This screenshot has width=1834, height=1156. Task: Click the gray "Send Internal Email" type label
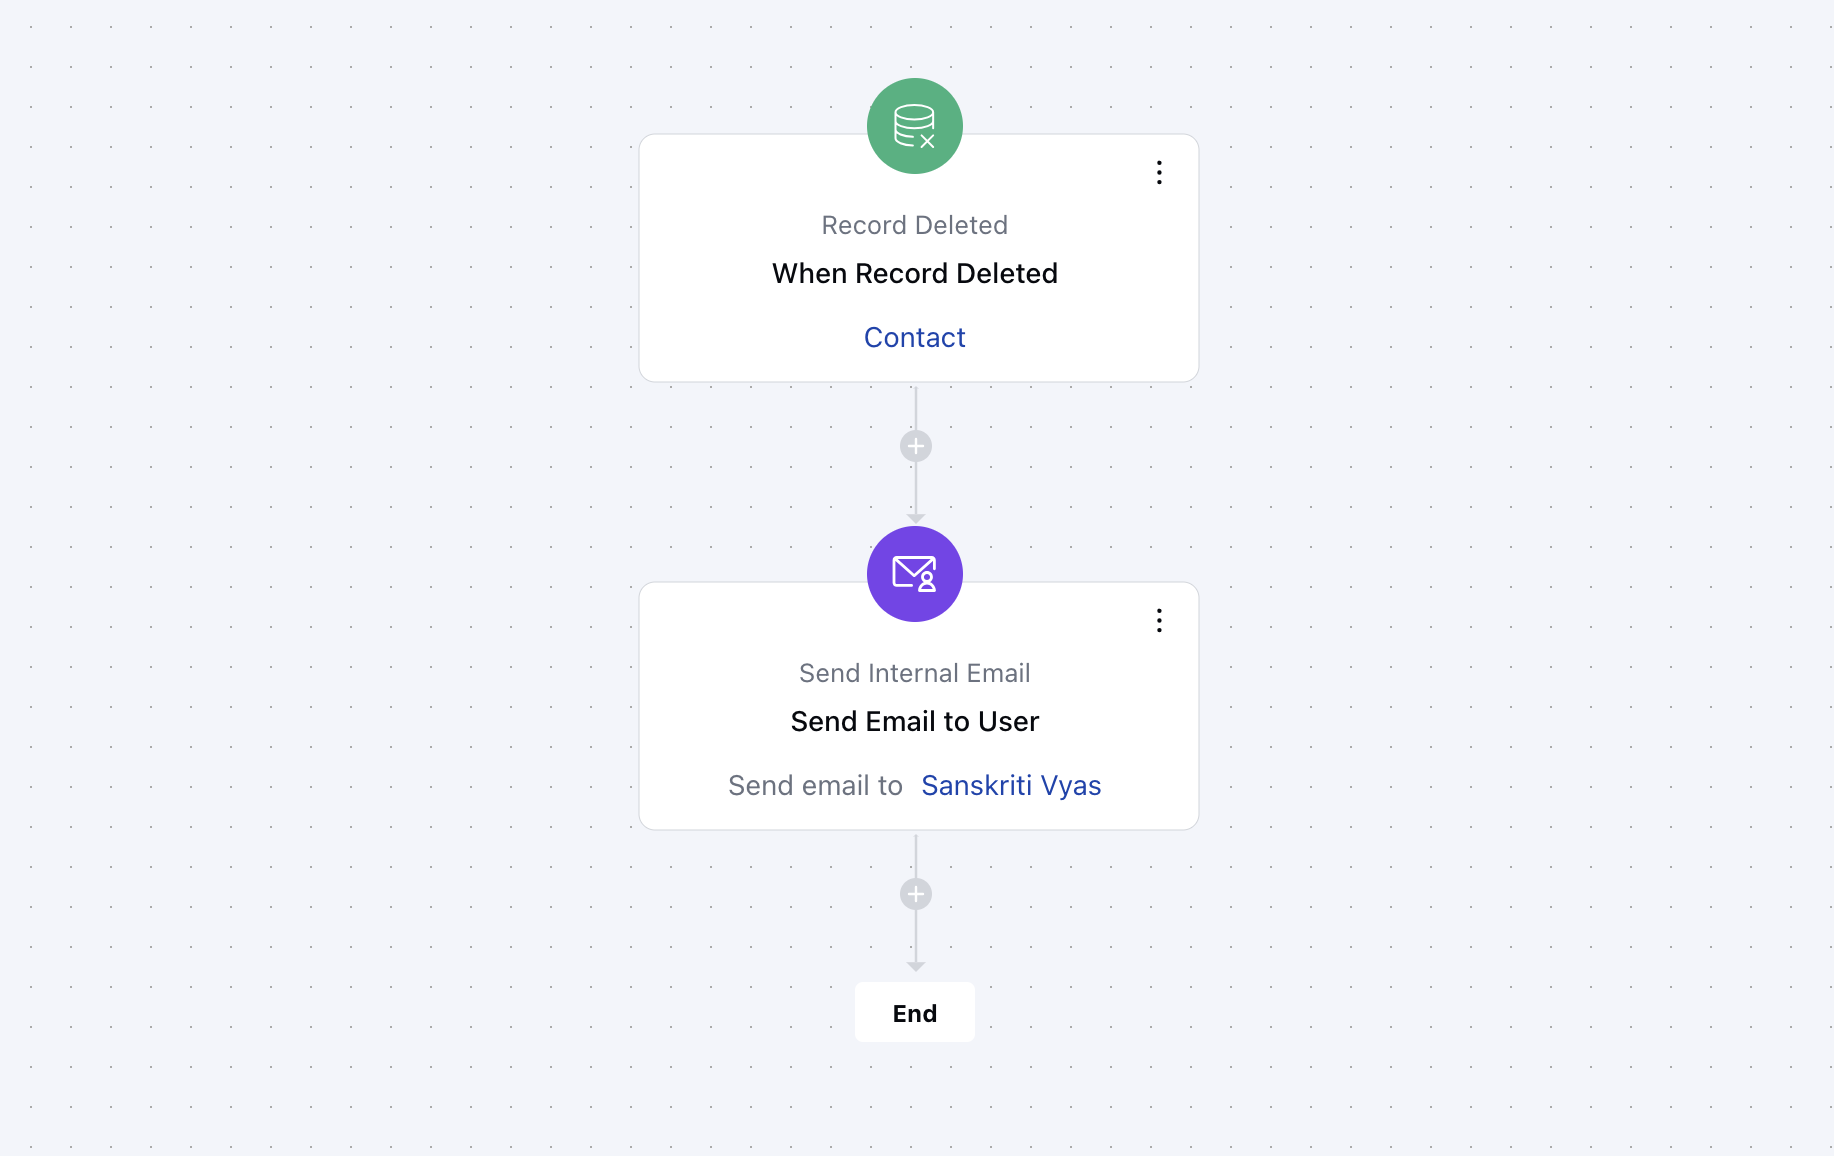(x=914, y=674)
